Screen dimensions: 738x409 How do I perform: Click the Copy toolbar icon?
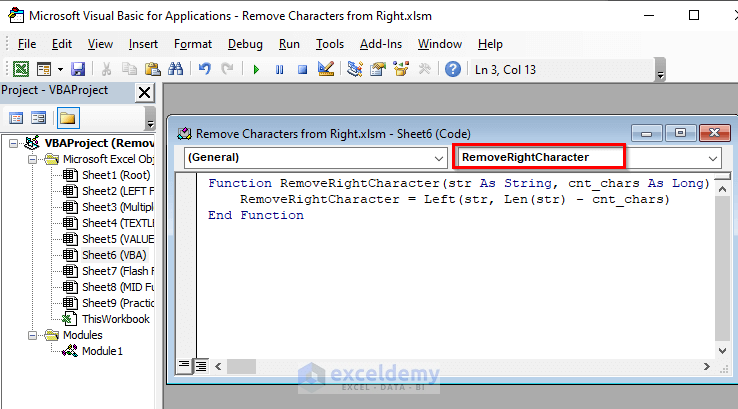pyautogui.click(x=129, y=69)
